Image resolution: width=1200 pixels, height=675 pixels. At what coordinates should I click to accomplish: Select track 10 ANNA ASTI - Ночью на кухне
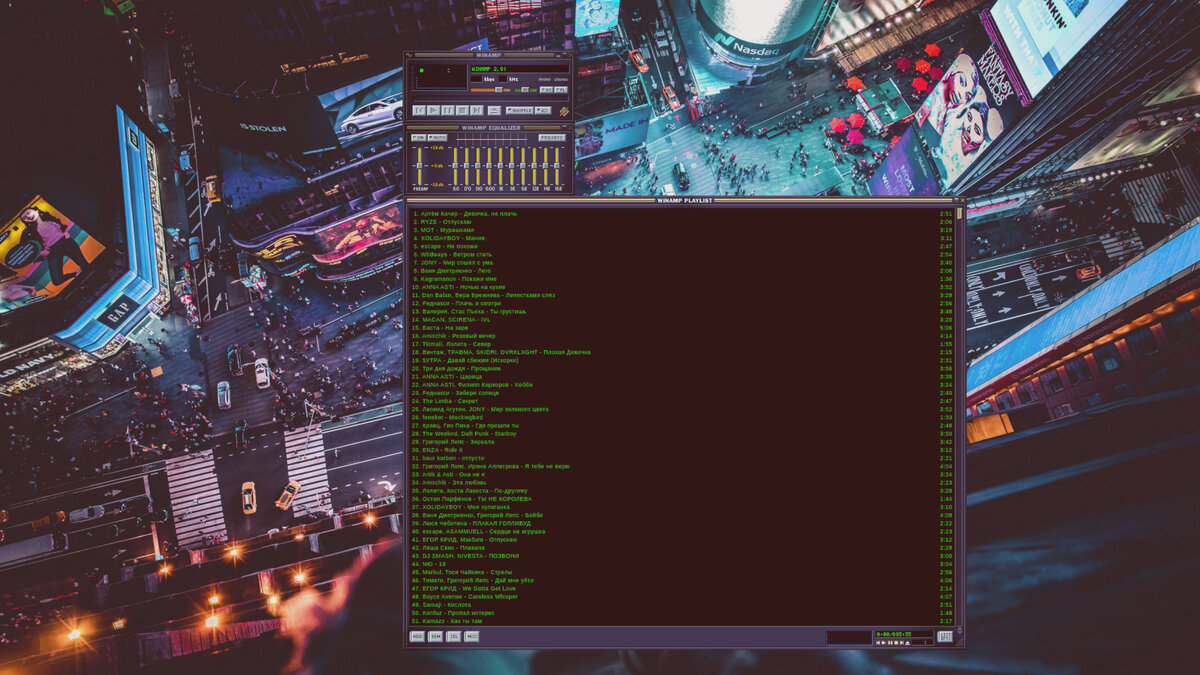click(x=682, y=287)
